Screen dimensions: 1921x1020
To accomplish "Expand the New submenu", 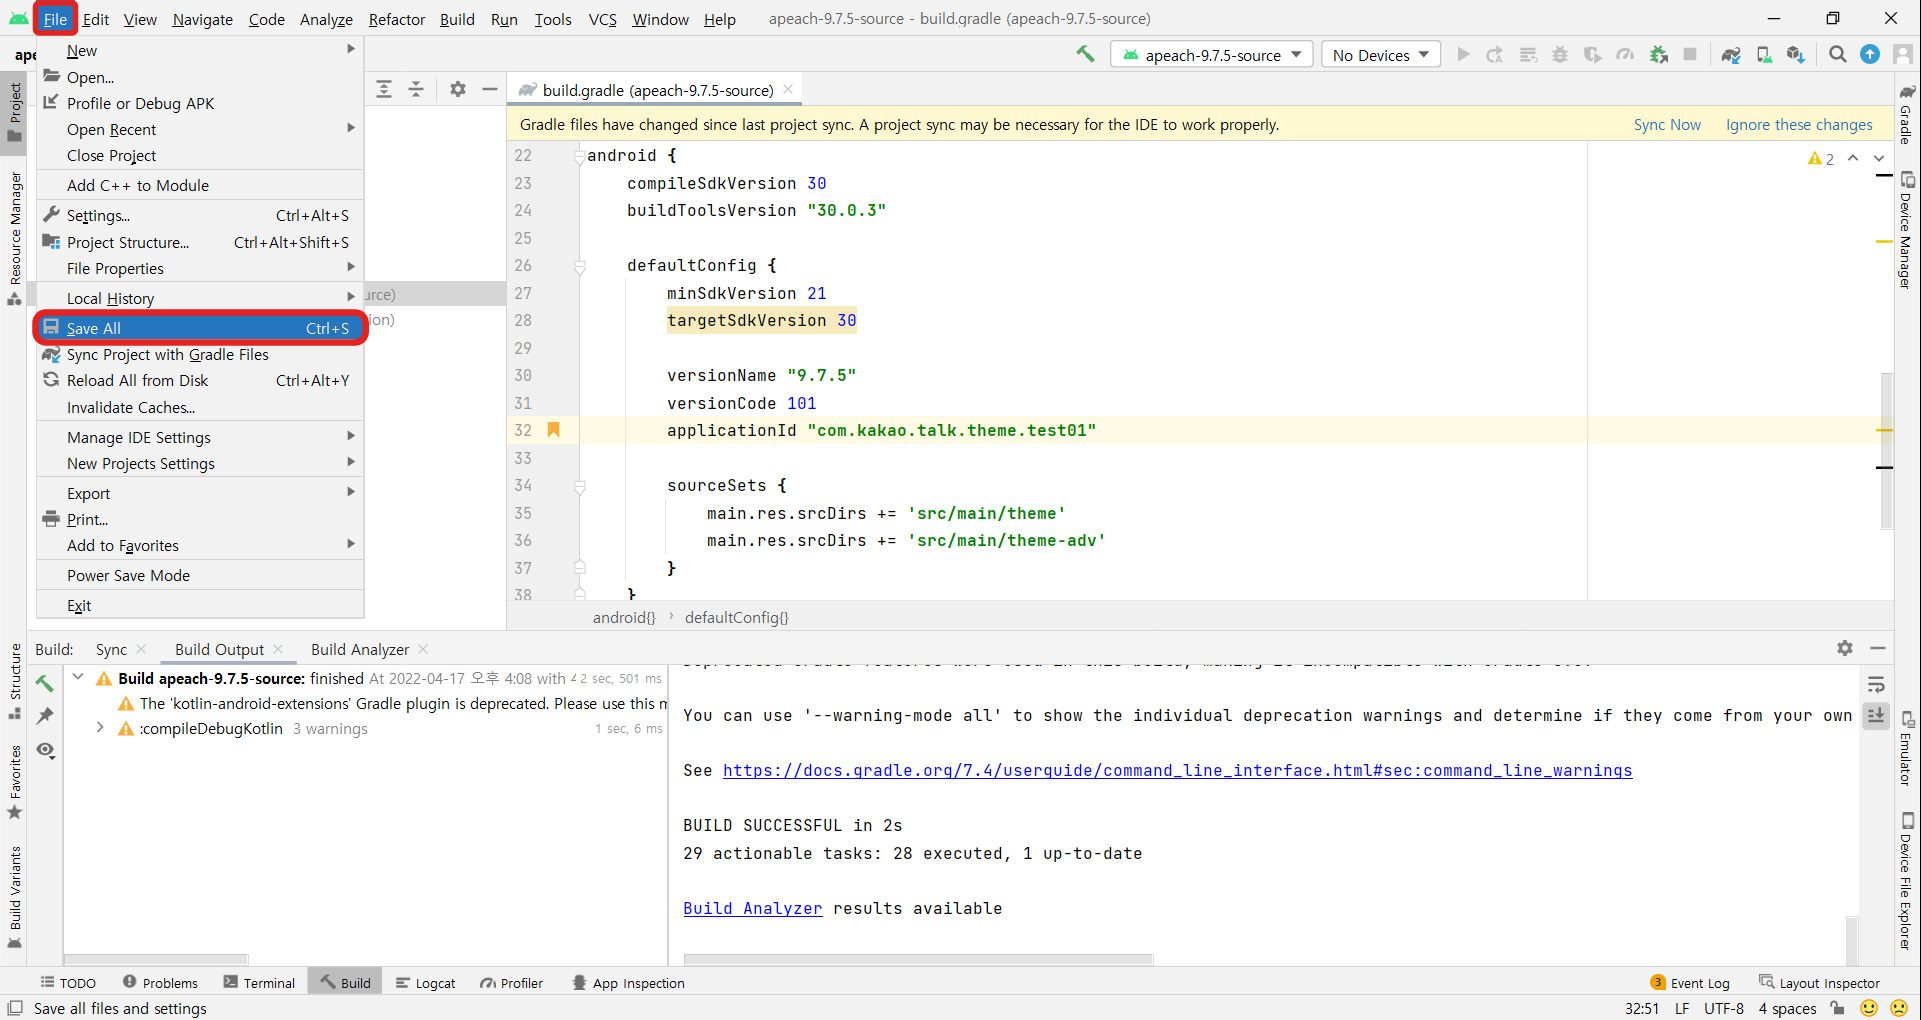I will click(200, 50).
